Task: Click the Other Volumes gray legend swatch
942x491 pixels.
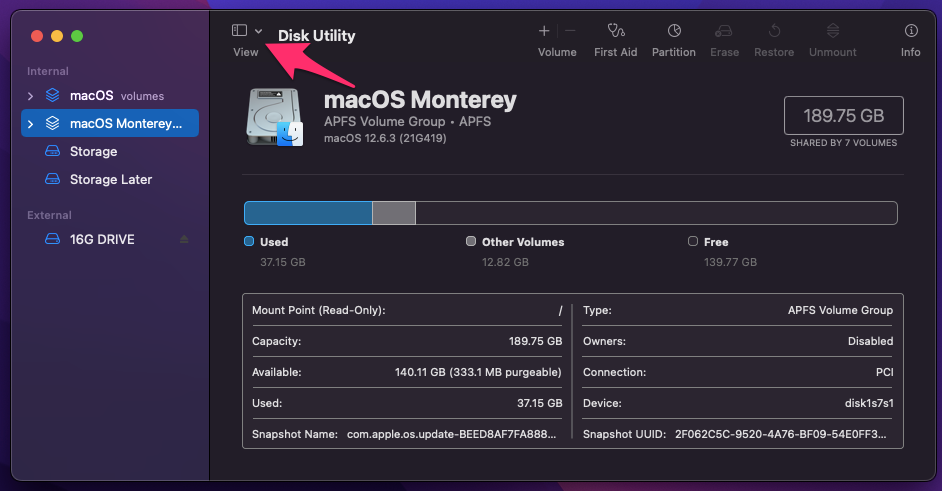Action: point(471,241)
